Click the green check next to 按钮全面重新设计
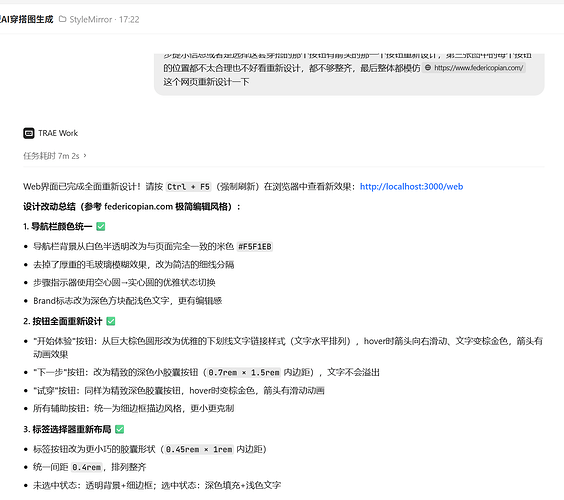The width and height of the screenshot is (564, 500). pyautogui.click(x=111, y=321)
